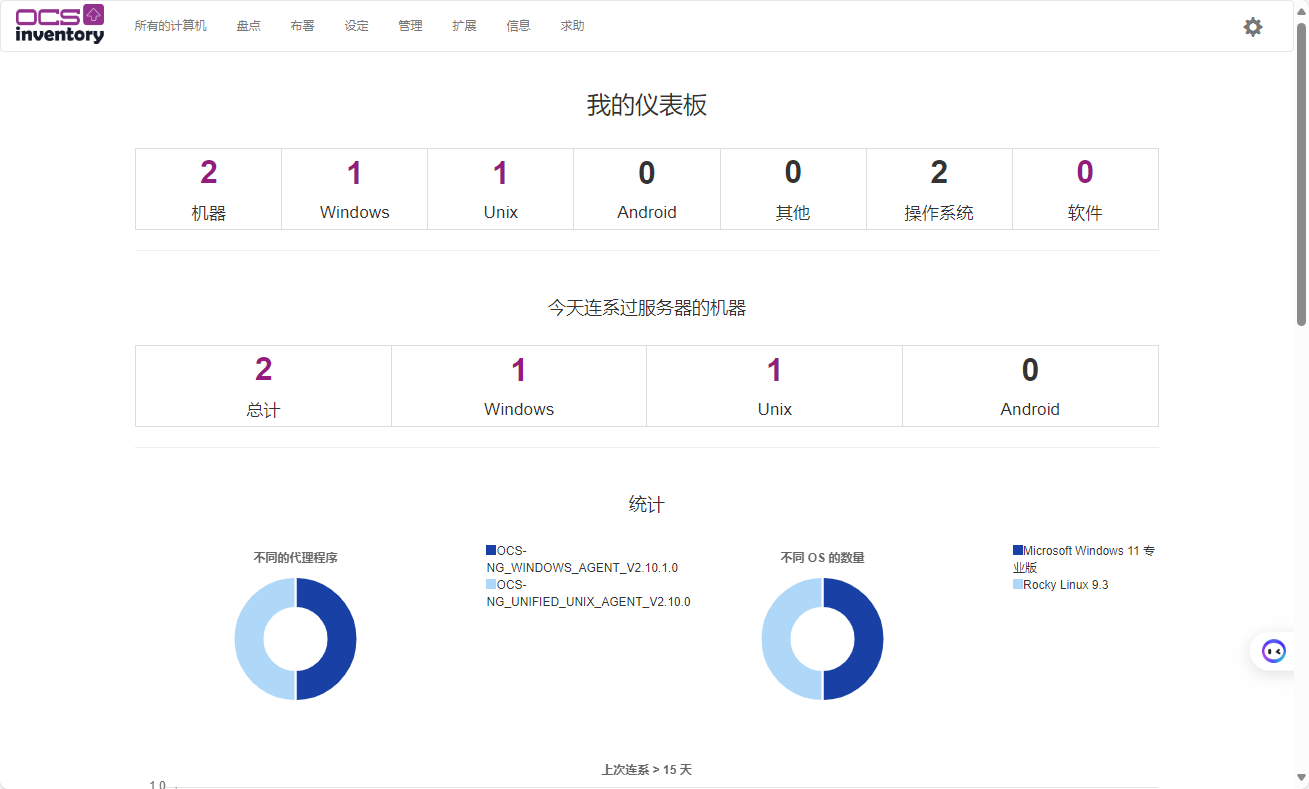Screen dimensions: 1309x789
Task: Open the 所有的计算机 menu
Action: point(171,26)
